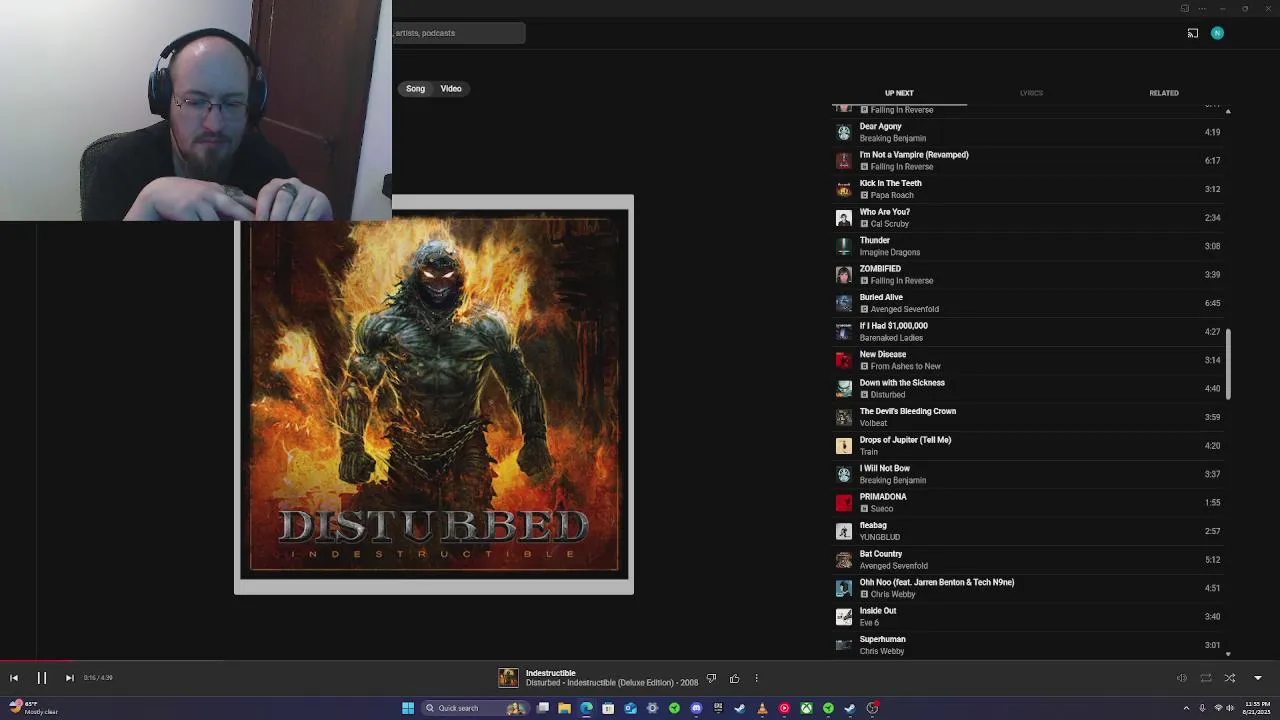Open Outlook from the taskbar
The width and height of the screenshot is (1280, 720).
pos(630,708)
